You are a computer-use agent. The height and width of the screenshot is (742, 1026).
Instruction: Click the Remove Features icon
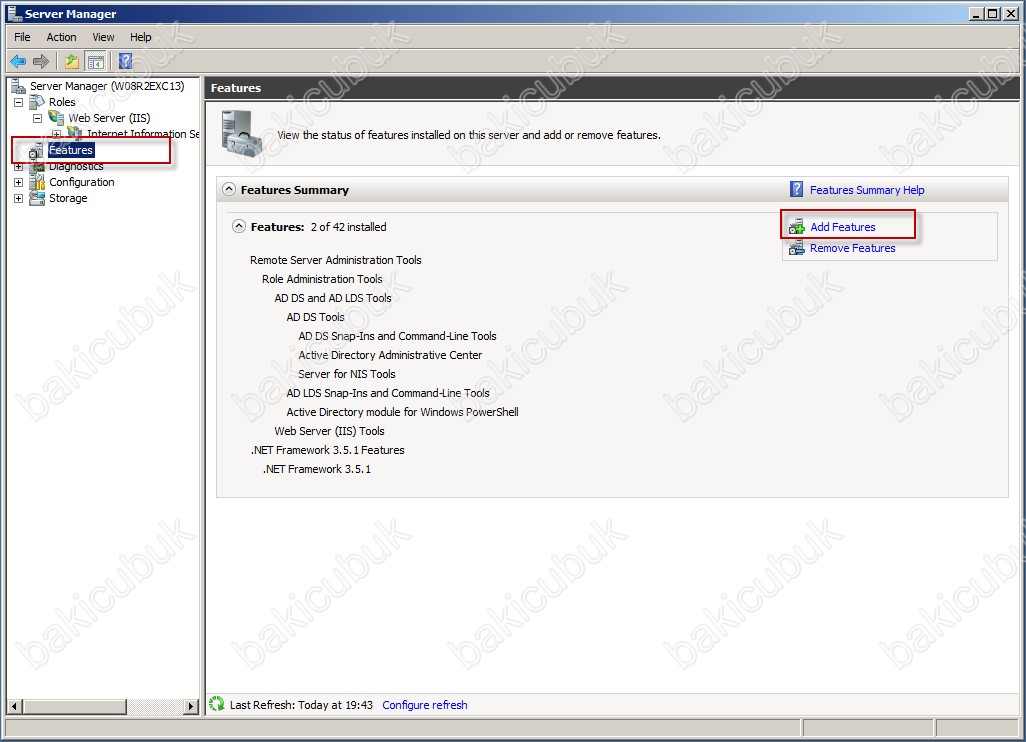coord(796,248)
